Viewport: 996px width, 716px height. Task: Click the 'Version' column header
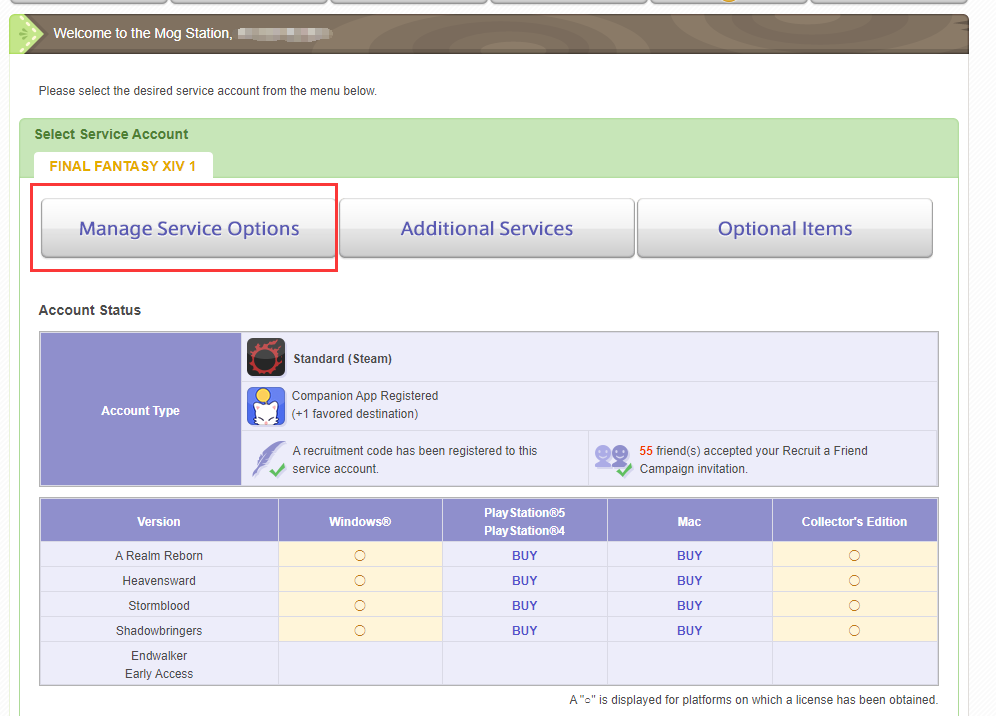[159, 521]
